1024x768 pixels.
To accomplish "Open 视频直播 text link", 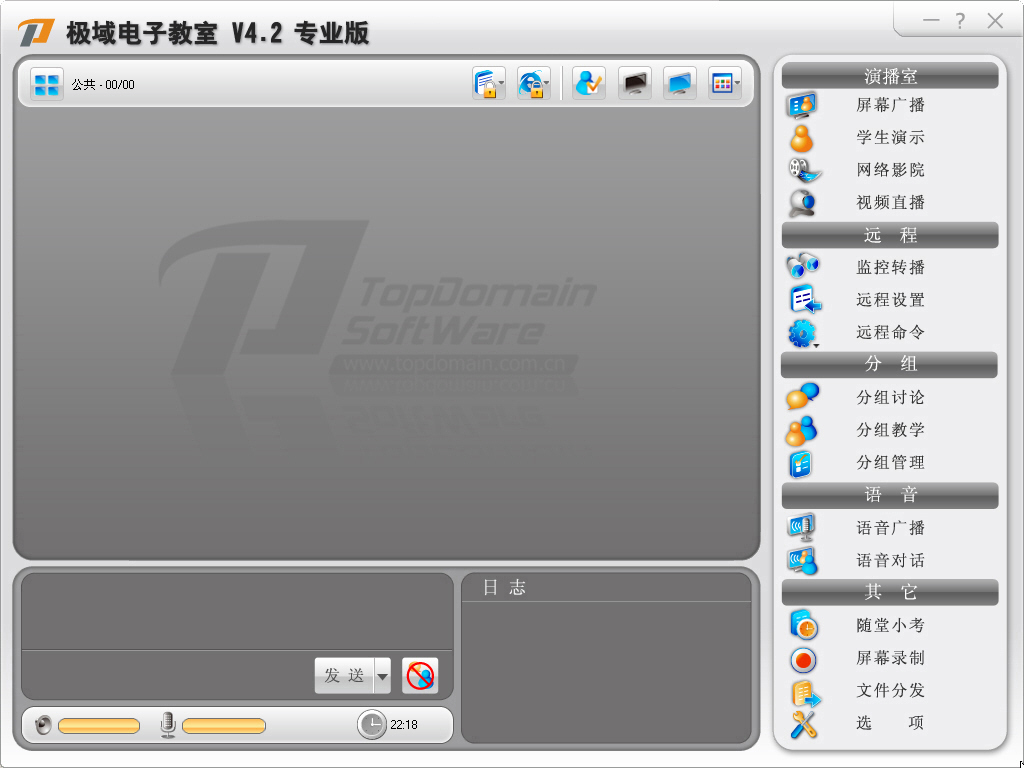I will pyautogui.click(x=890, y=202).
